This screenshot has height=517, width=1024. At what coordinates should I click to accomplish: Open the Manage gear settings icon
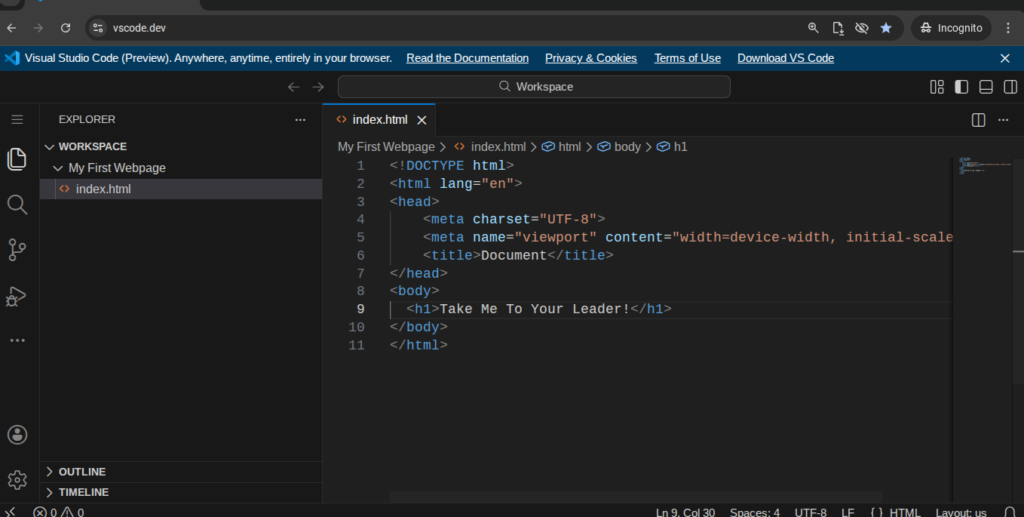pyautogui.click(x=16, y=480)
